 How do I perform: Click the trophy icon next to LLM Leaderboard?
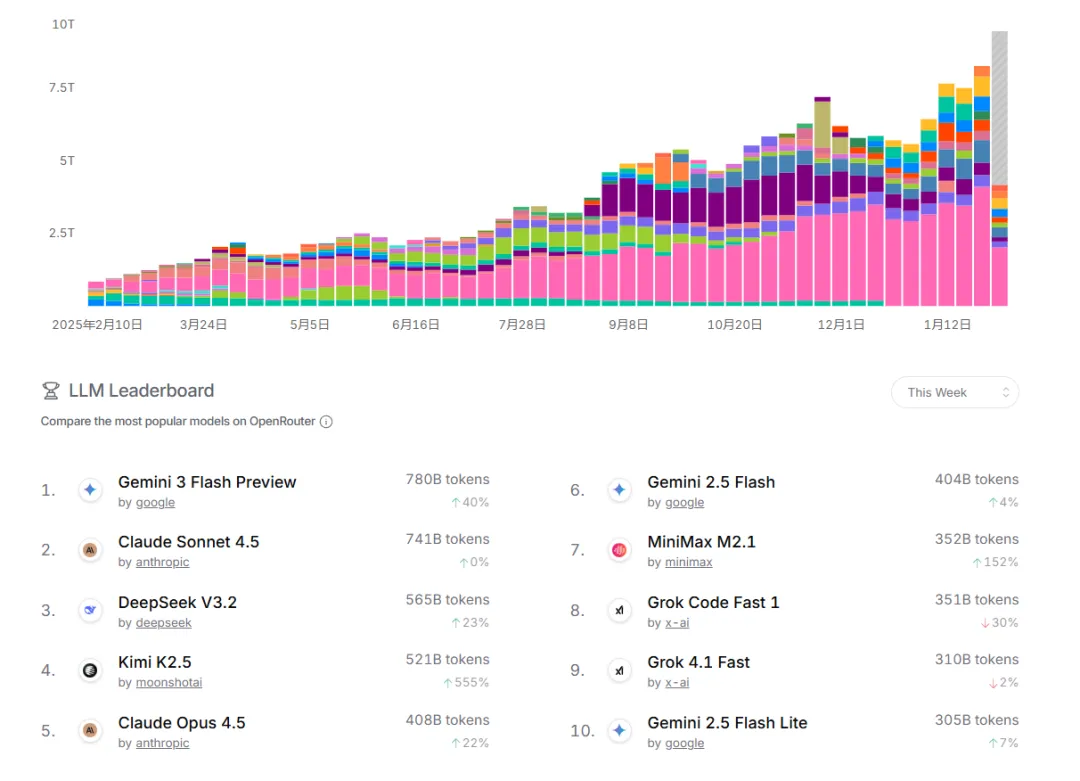pyautogui.click(x=50, y=391)
